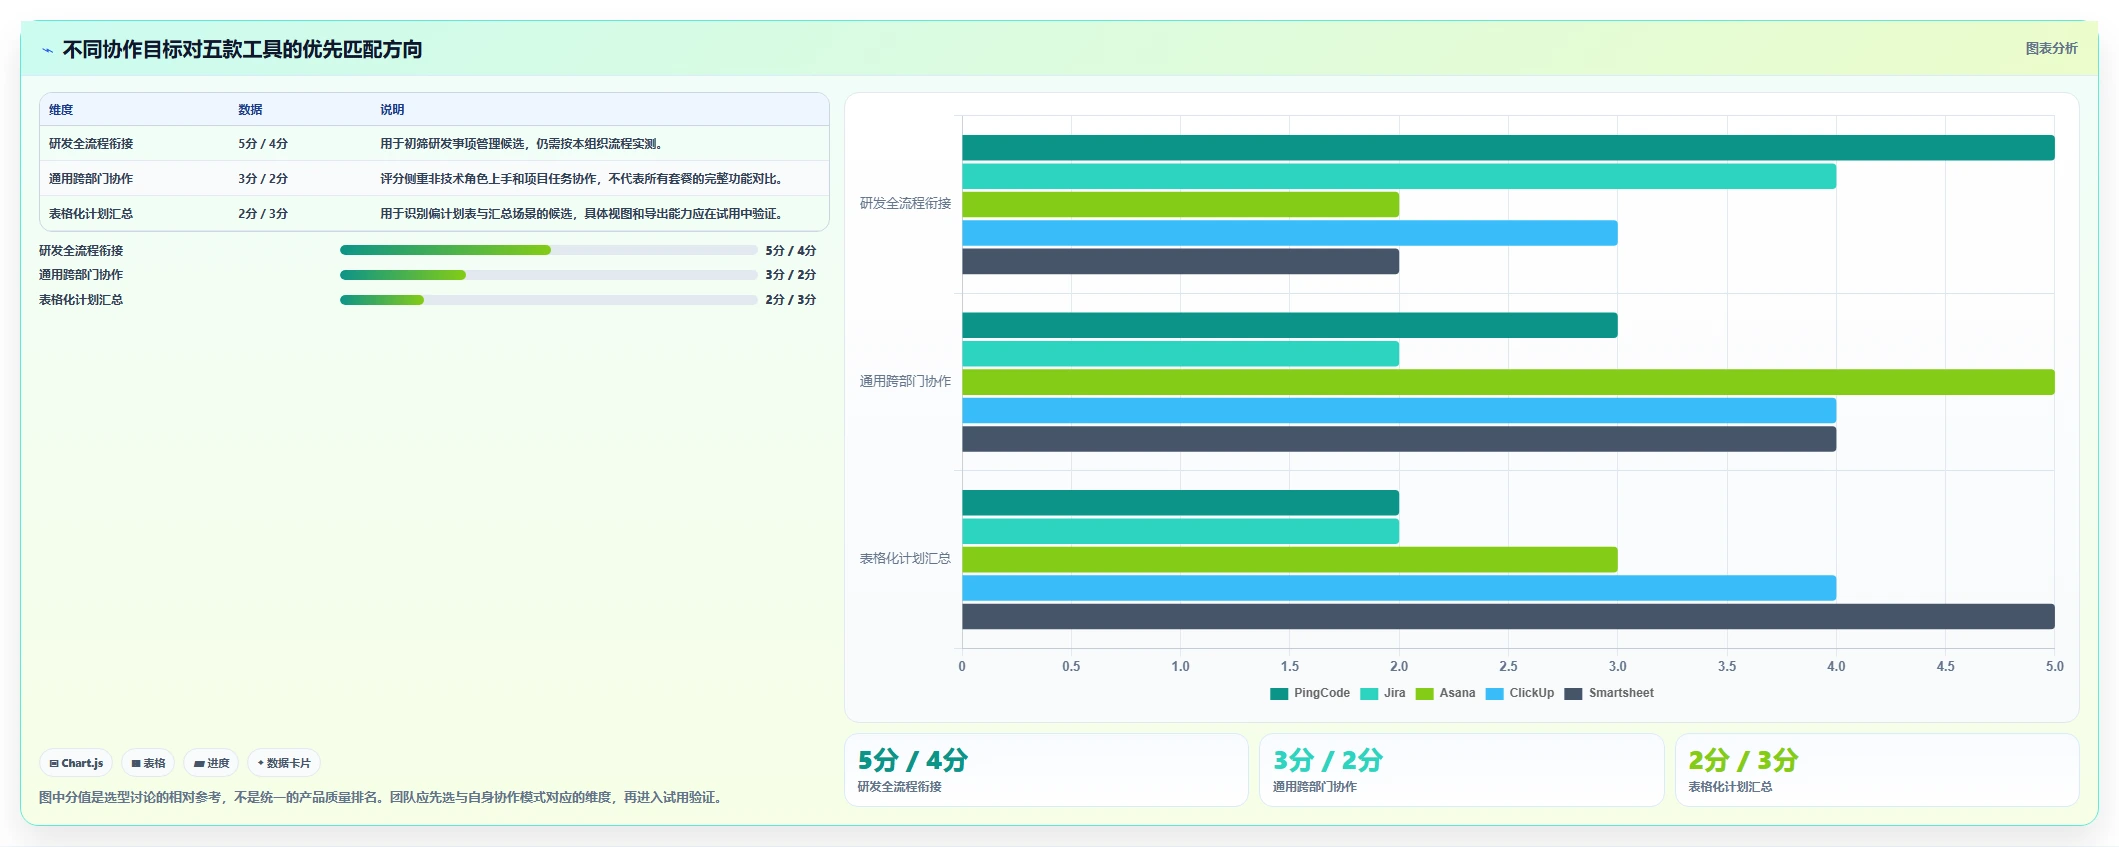Click Jira bar in 通用跨部门协作 group
The height and width of the screenshot is (847, 2119).
[1180, 354]
